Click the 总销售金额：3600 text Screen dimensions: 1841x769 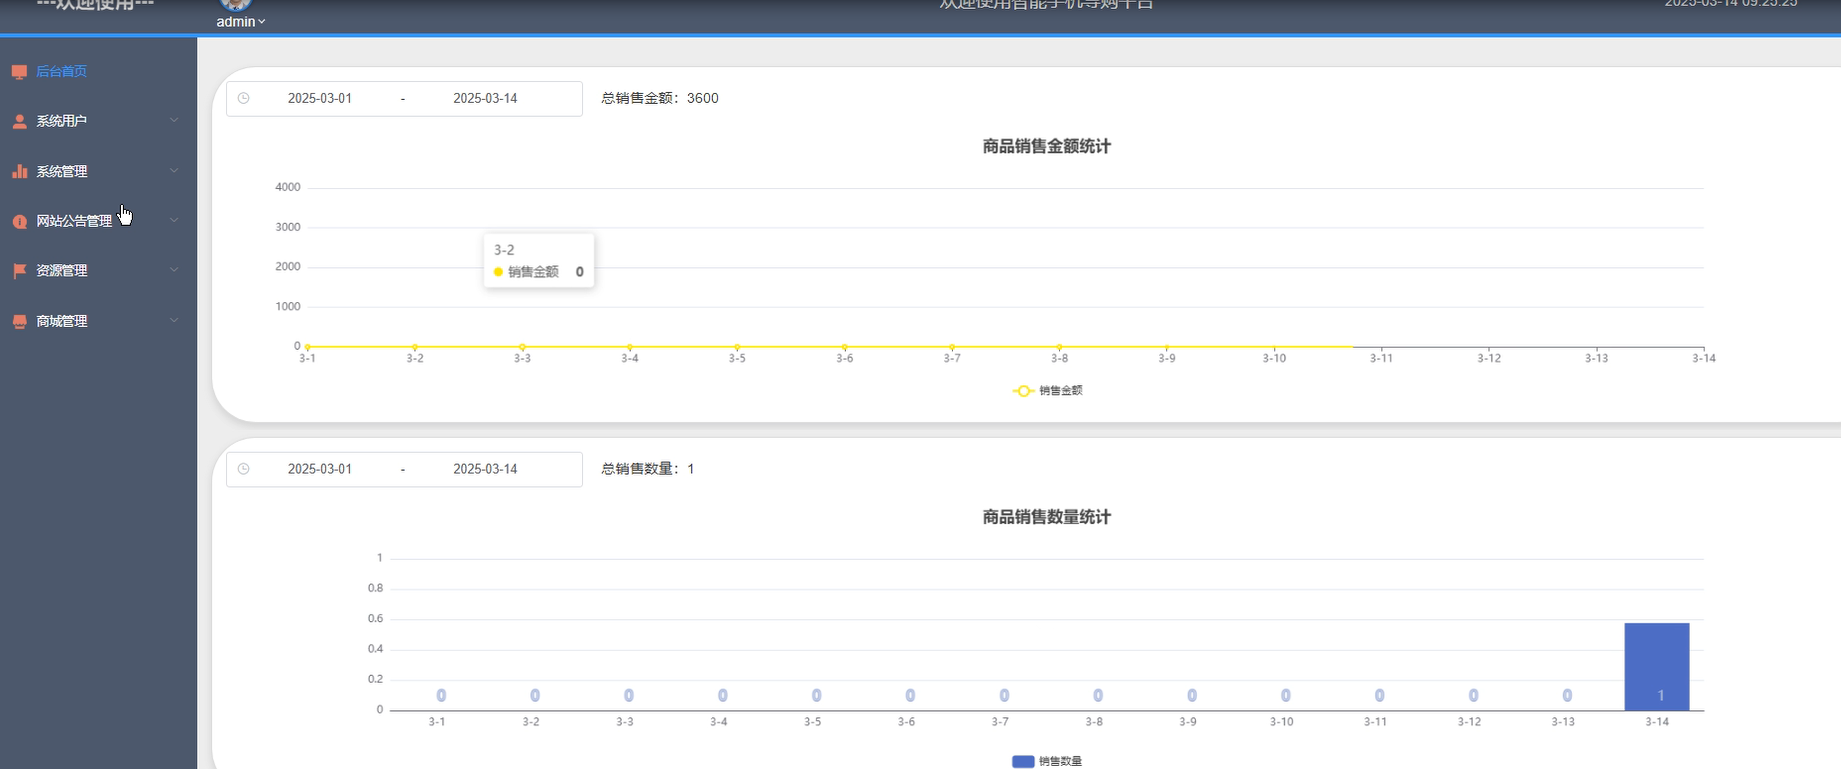point(660,98)
